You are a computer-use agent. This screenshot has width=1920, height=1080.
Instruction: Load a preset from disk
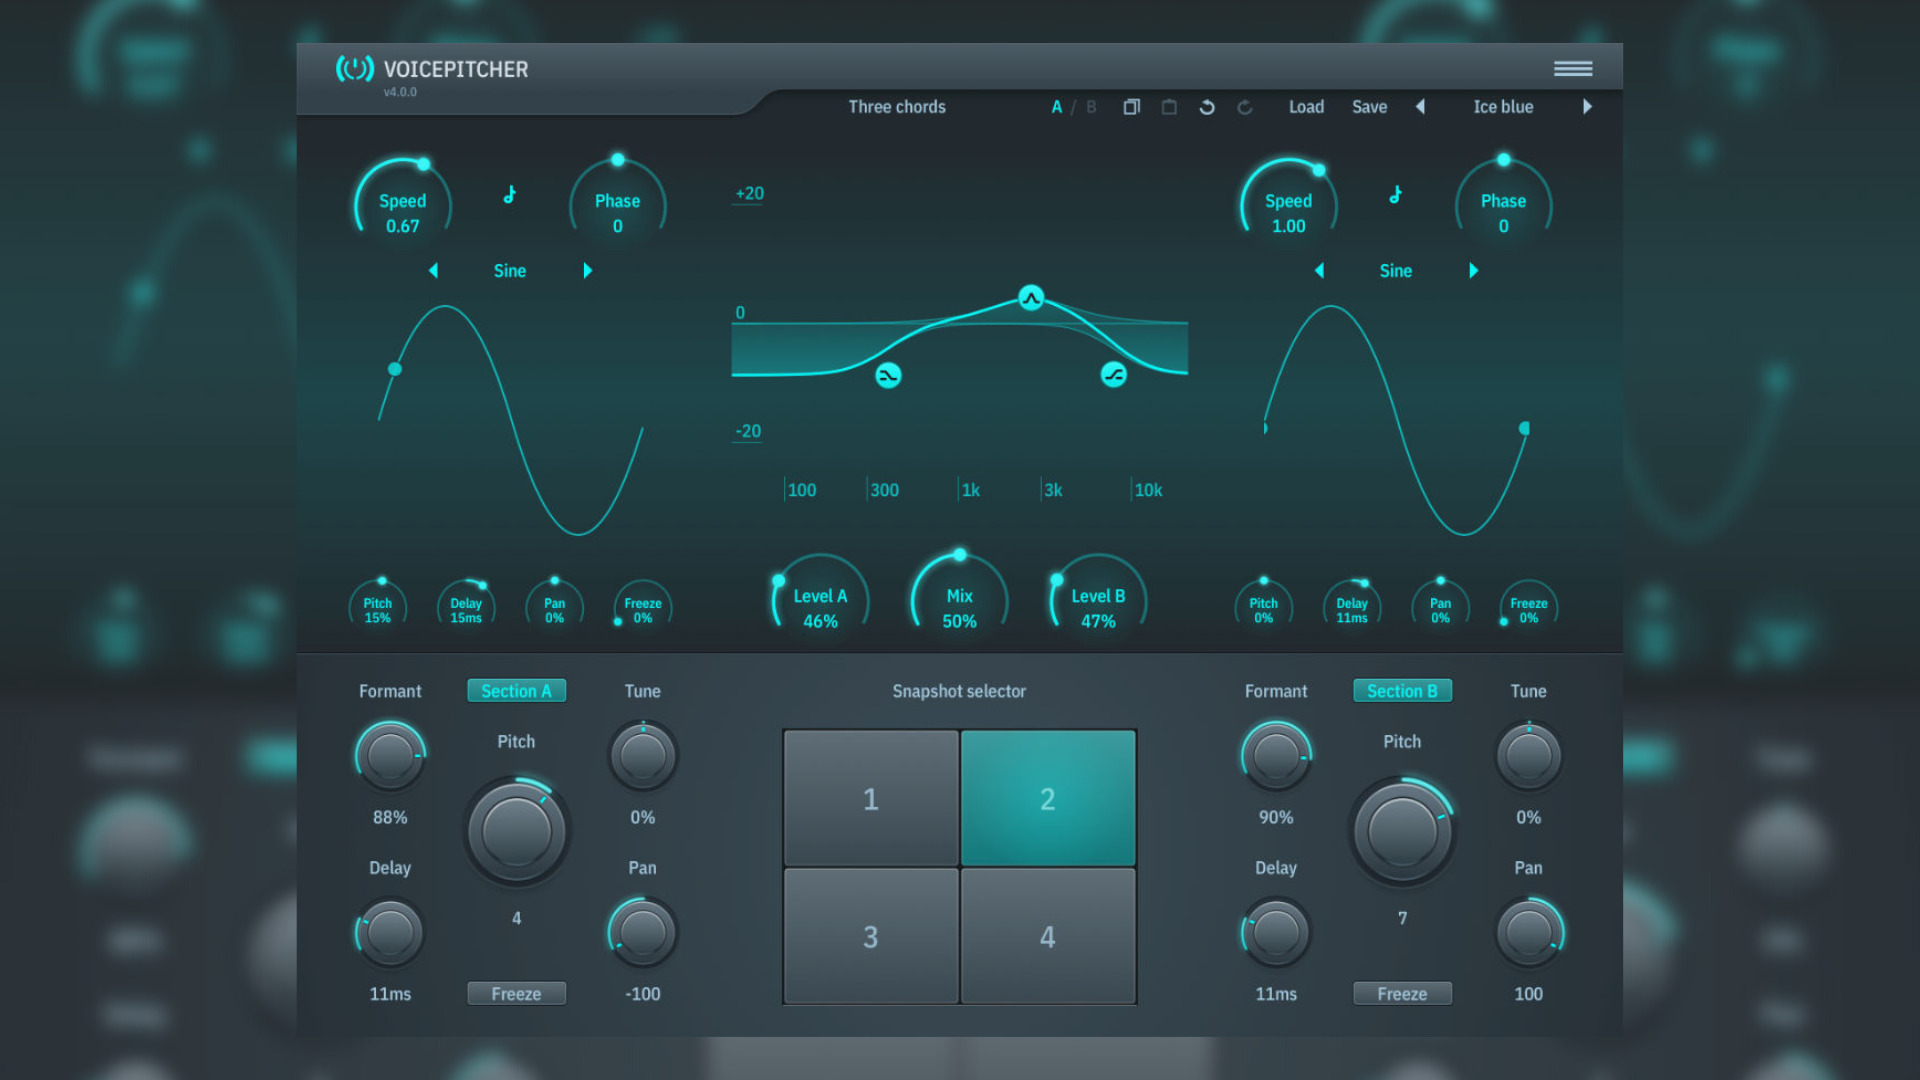pyautogui.click(x=1306, y=107)
